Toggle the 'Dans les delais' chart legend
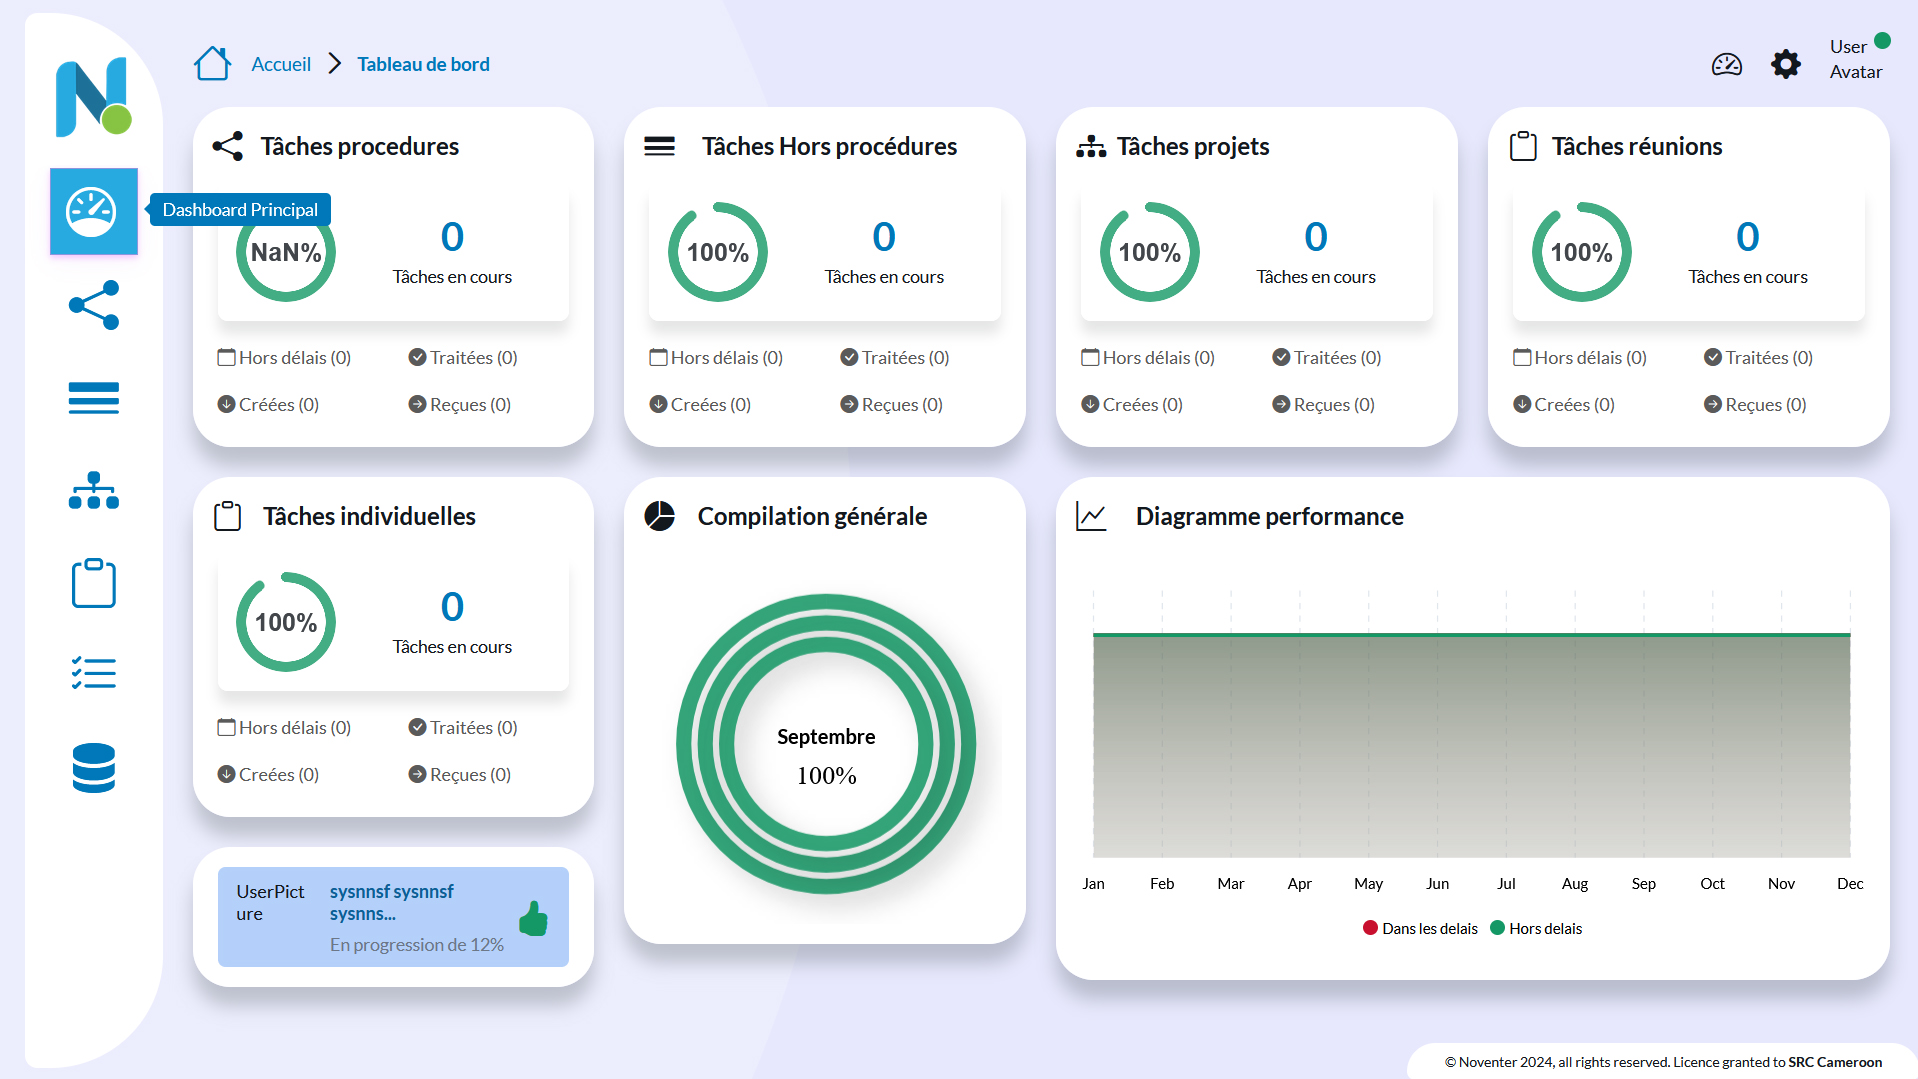The width and height of the screenshot is (1918, 1079). point(1419,929)
